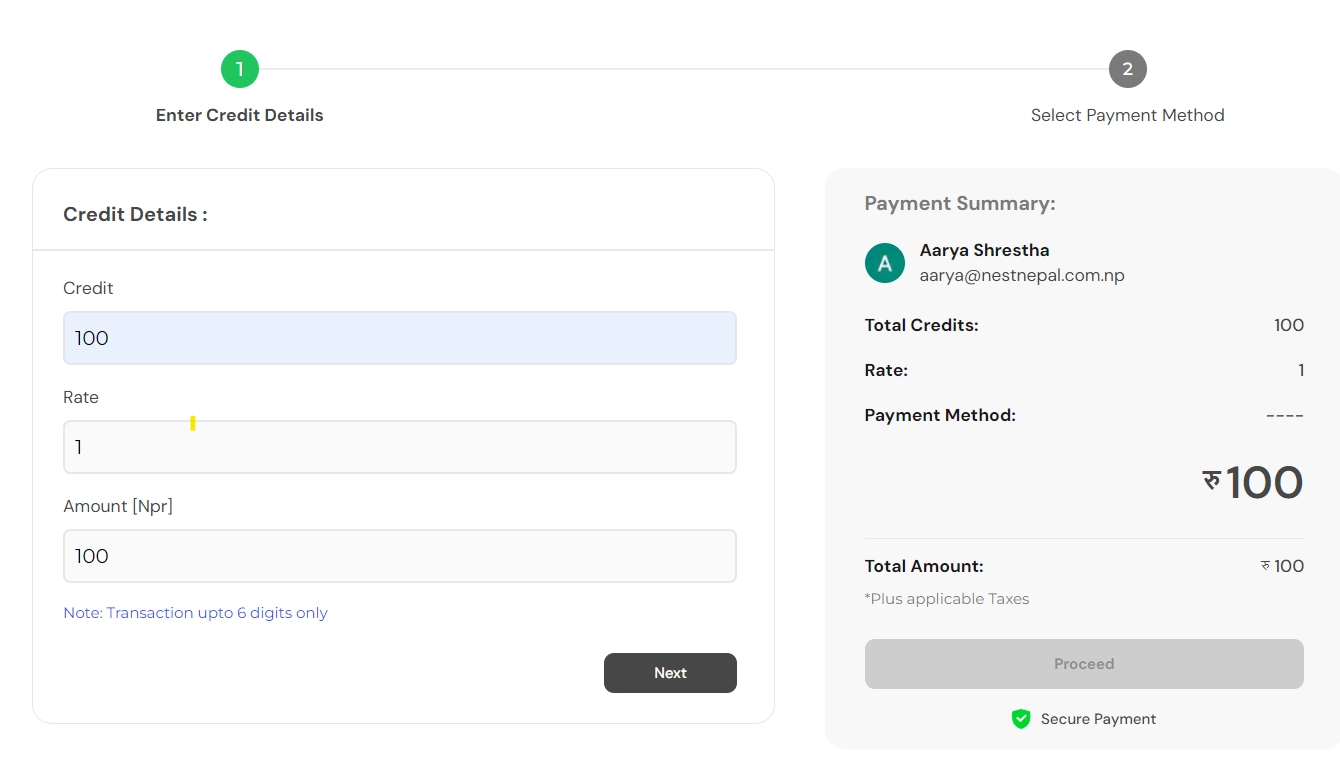Click the Total Amount value रु 100

point(1282,566)
